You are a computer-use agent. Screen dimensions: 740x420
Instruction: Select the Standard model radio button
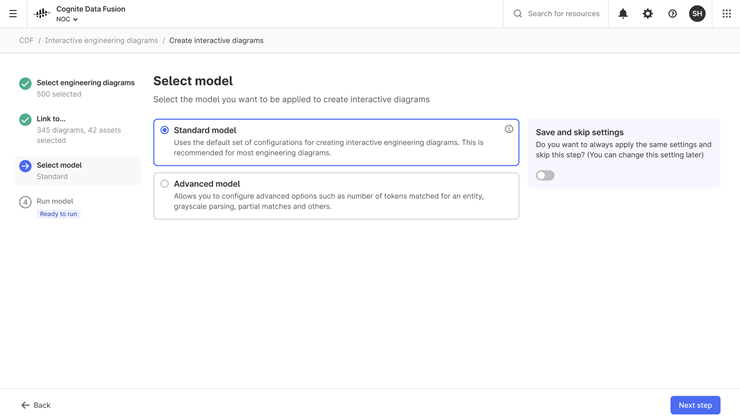click(164, 130)
